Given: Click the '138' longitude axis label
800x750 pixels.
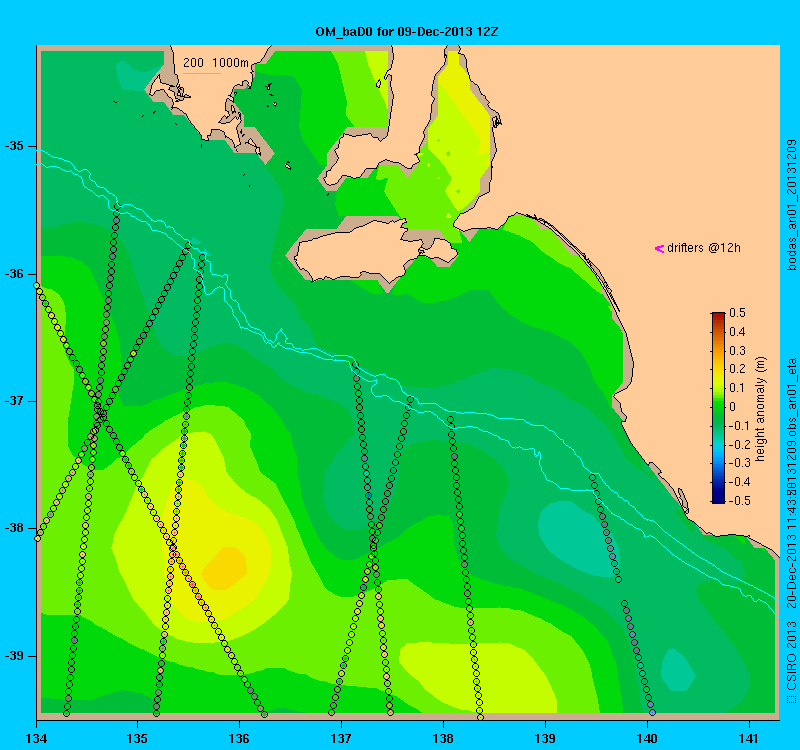Looking at the screenshot, I should [x=443, y=738].
